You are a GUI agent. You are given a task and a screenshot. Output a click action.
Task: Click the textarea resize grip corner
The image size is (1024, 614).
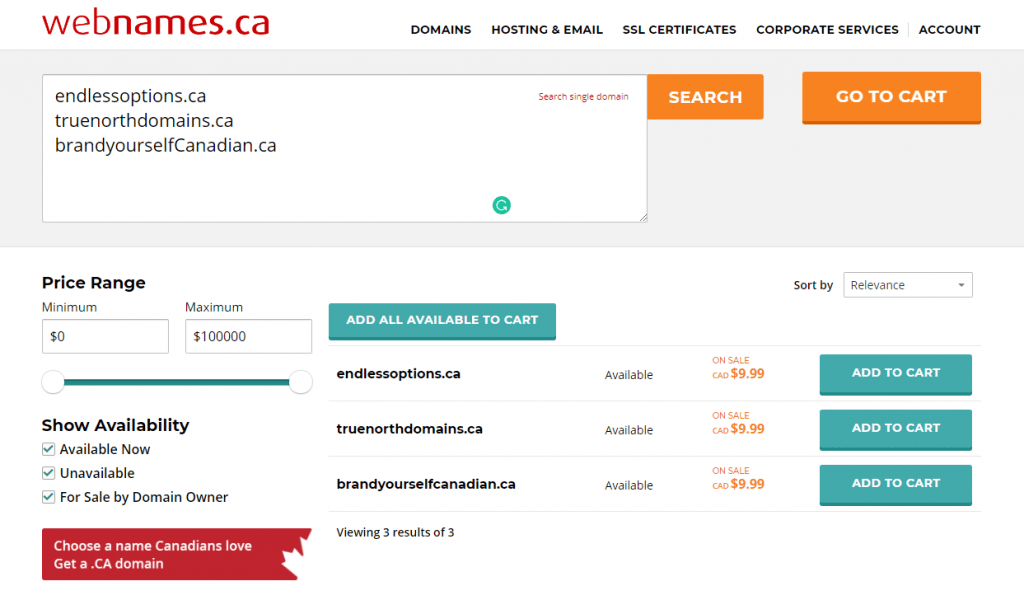[x=643, y=218]
